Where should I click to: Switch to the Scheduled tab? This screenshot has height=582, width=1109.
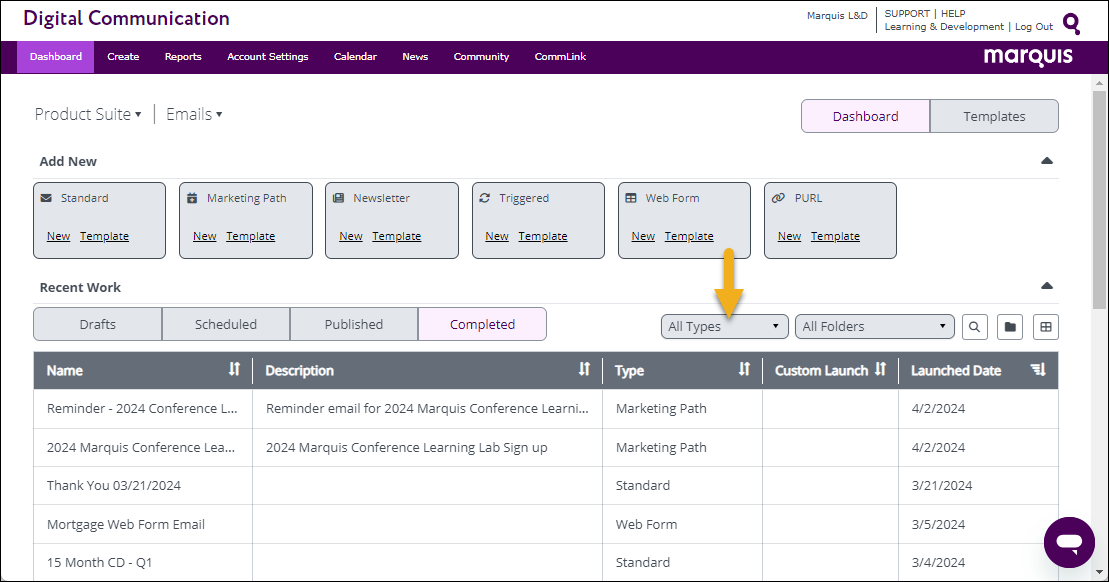click(226, 324)
